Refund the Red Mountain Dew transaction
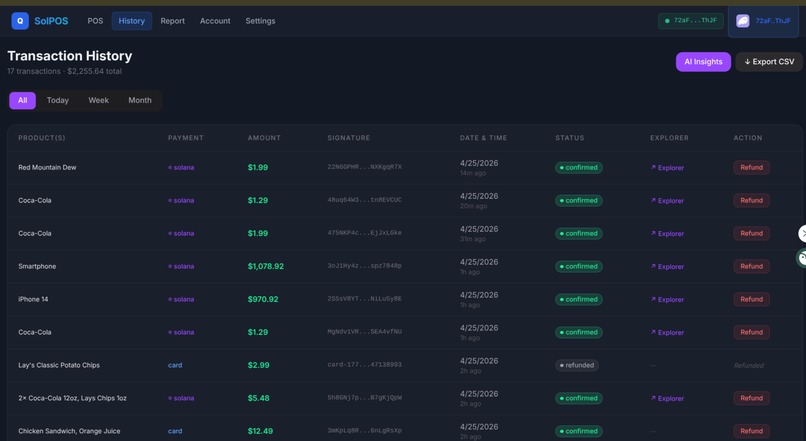The image size is (806, 441). click(751, 168)
